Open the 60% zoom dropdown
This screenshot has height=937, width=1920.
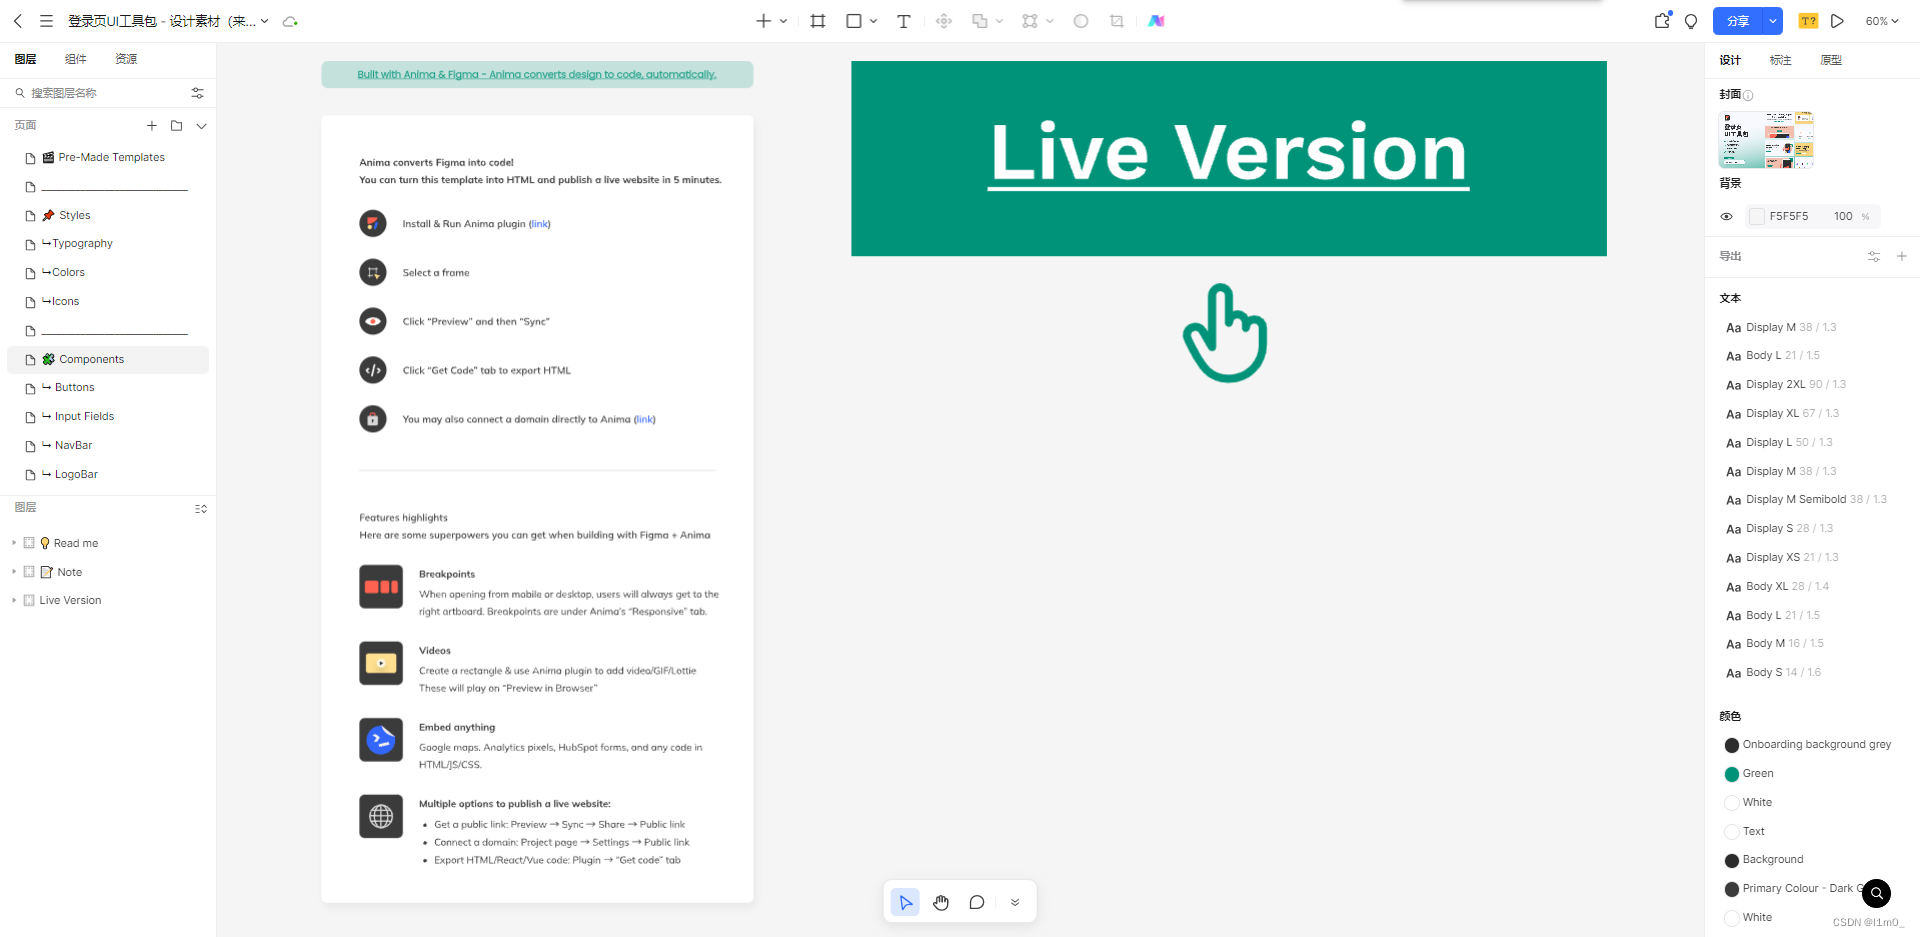[1882, 21]
